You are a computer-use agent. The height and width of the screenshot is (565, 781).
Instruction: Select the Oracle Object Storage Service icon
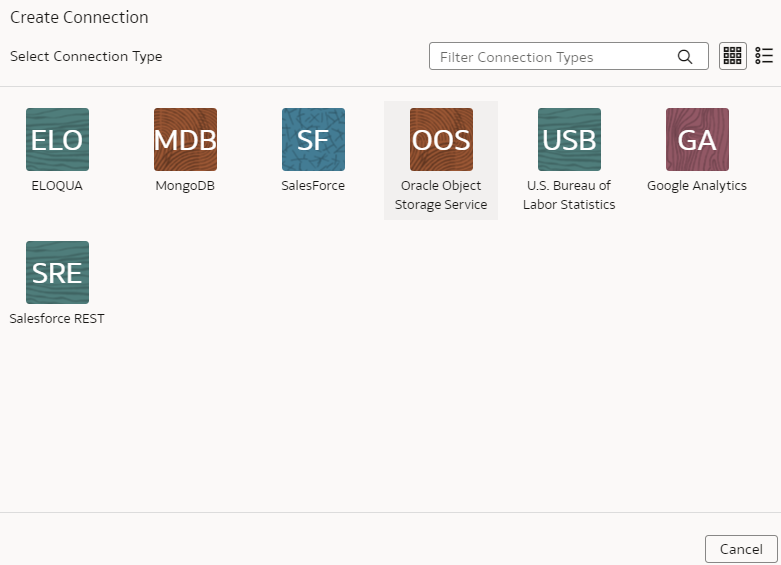(x=441, y=140)
